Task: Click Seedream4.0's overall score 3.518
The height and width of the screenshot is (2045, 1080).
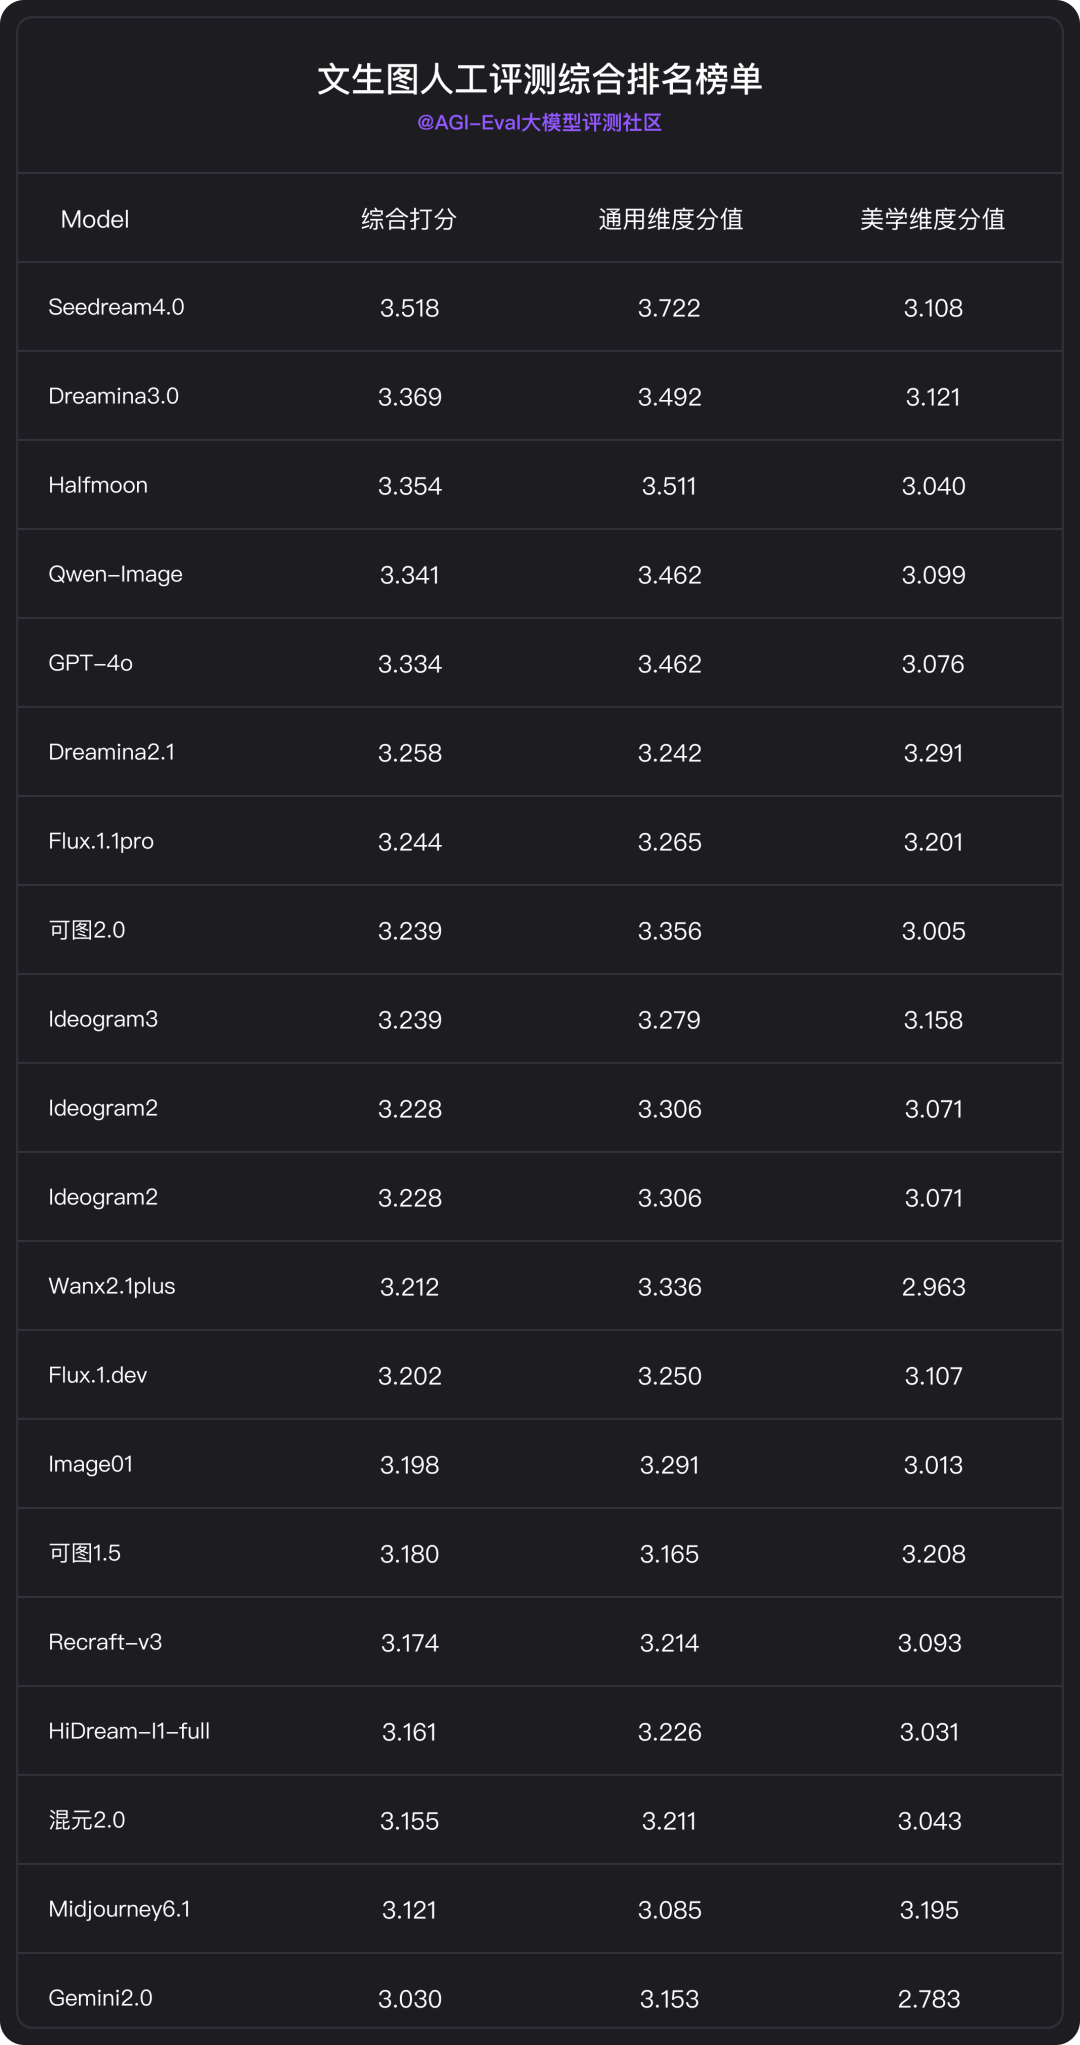Action: pyautogui.click(x=409, y=308)
